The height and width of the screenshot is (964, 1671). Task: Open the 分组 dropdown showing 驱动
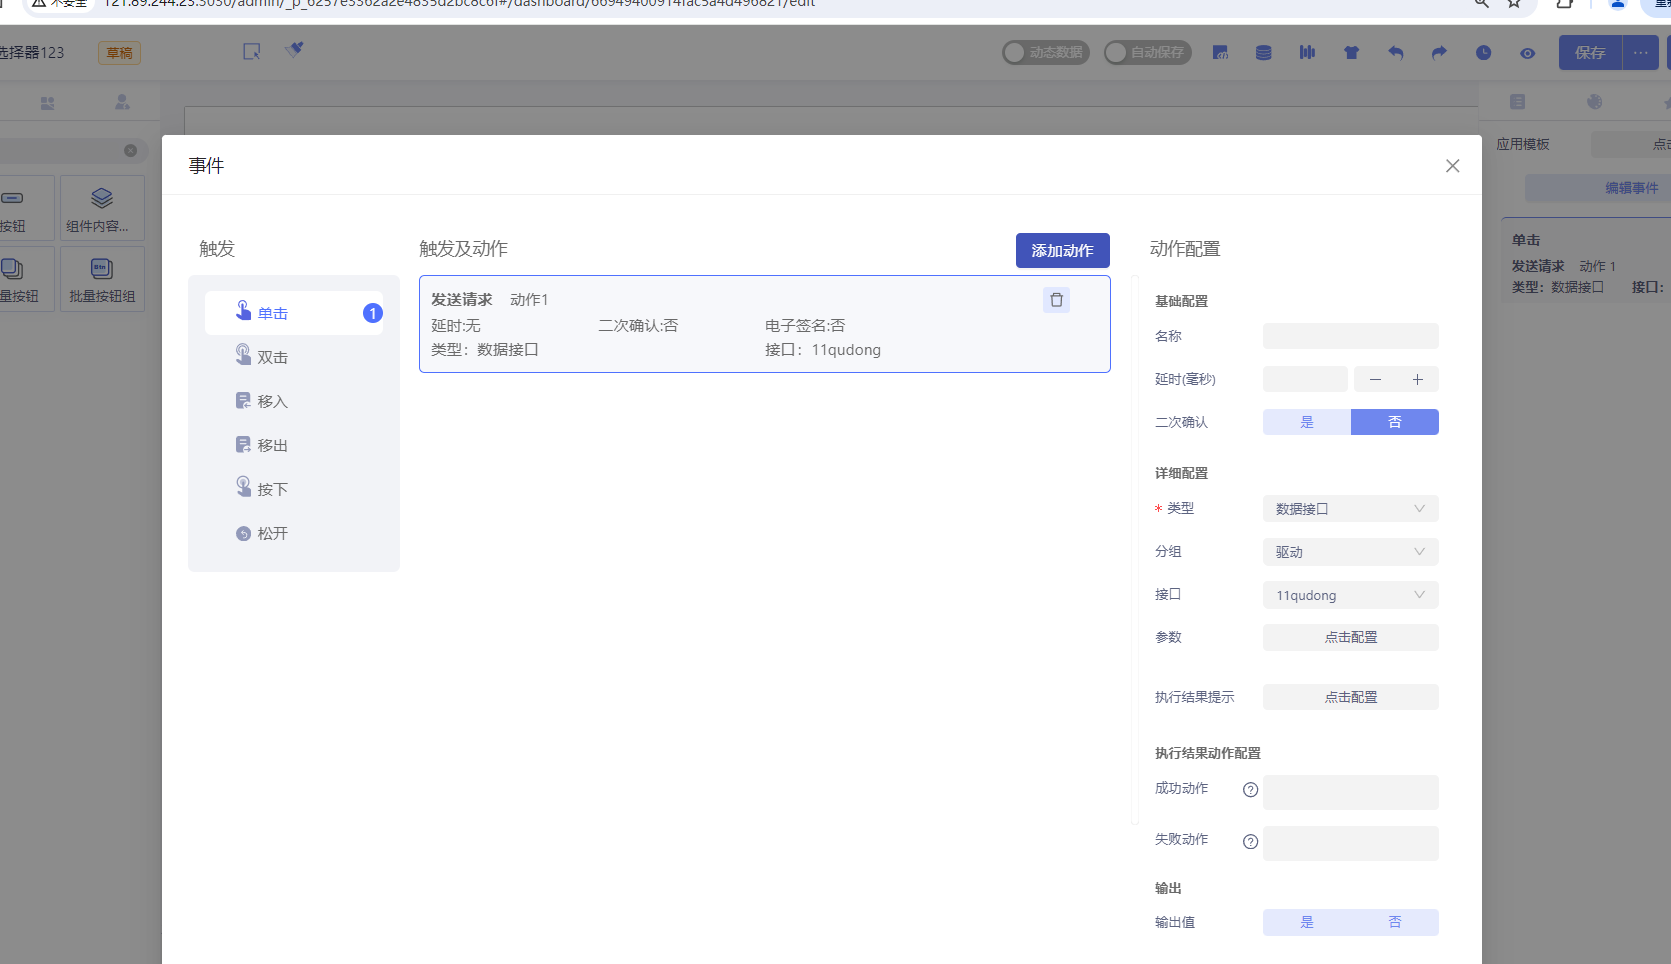click(1351, 552)
